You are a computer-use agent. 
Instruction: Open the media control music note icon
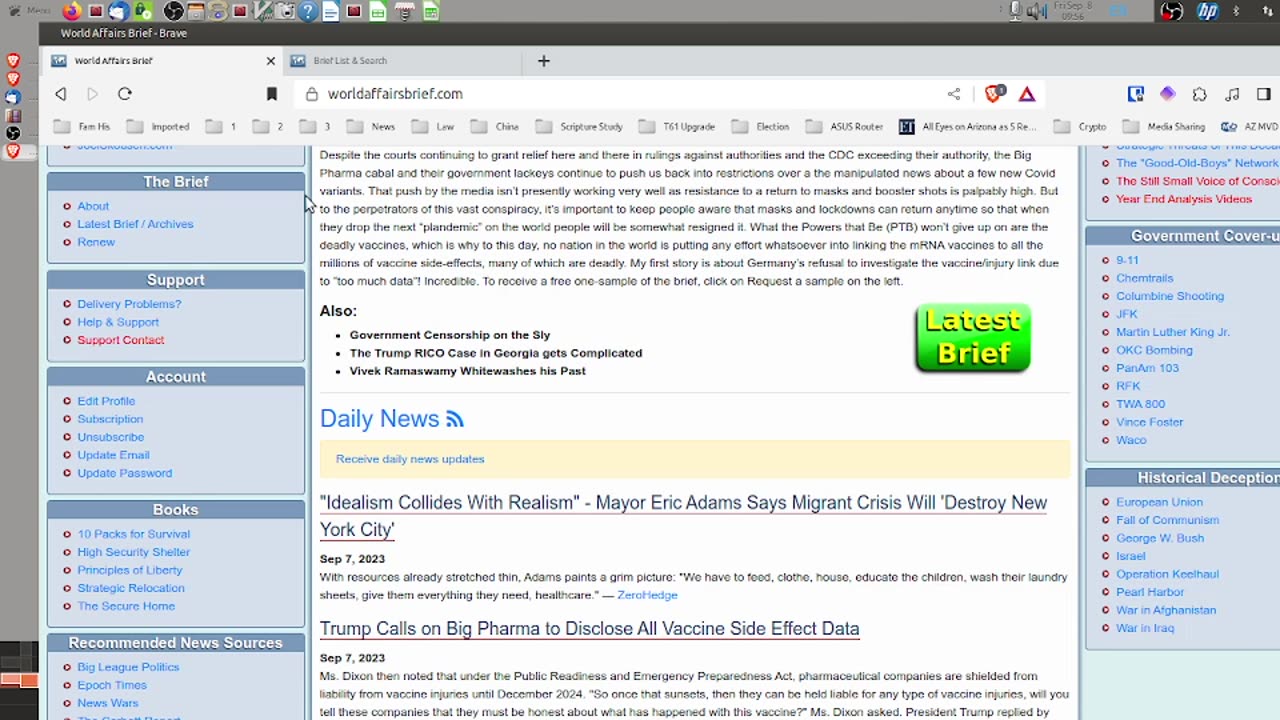1232,94
